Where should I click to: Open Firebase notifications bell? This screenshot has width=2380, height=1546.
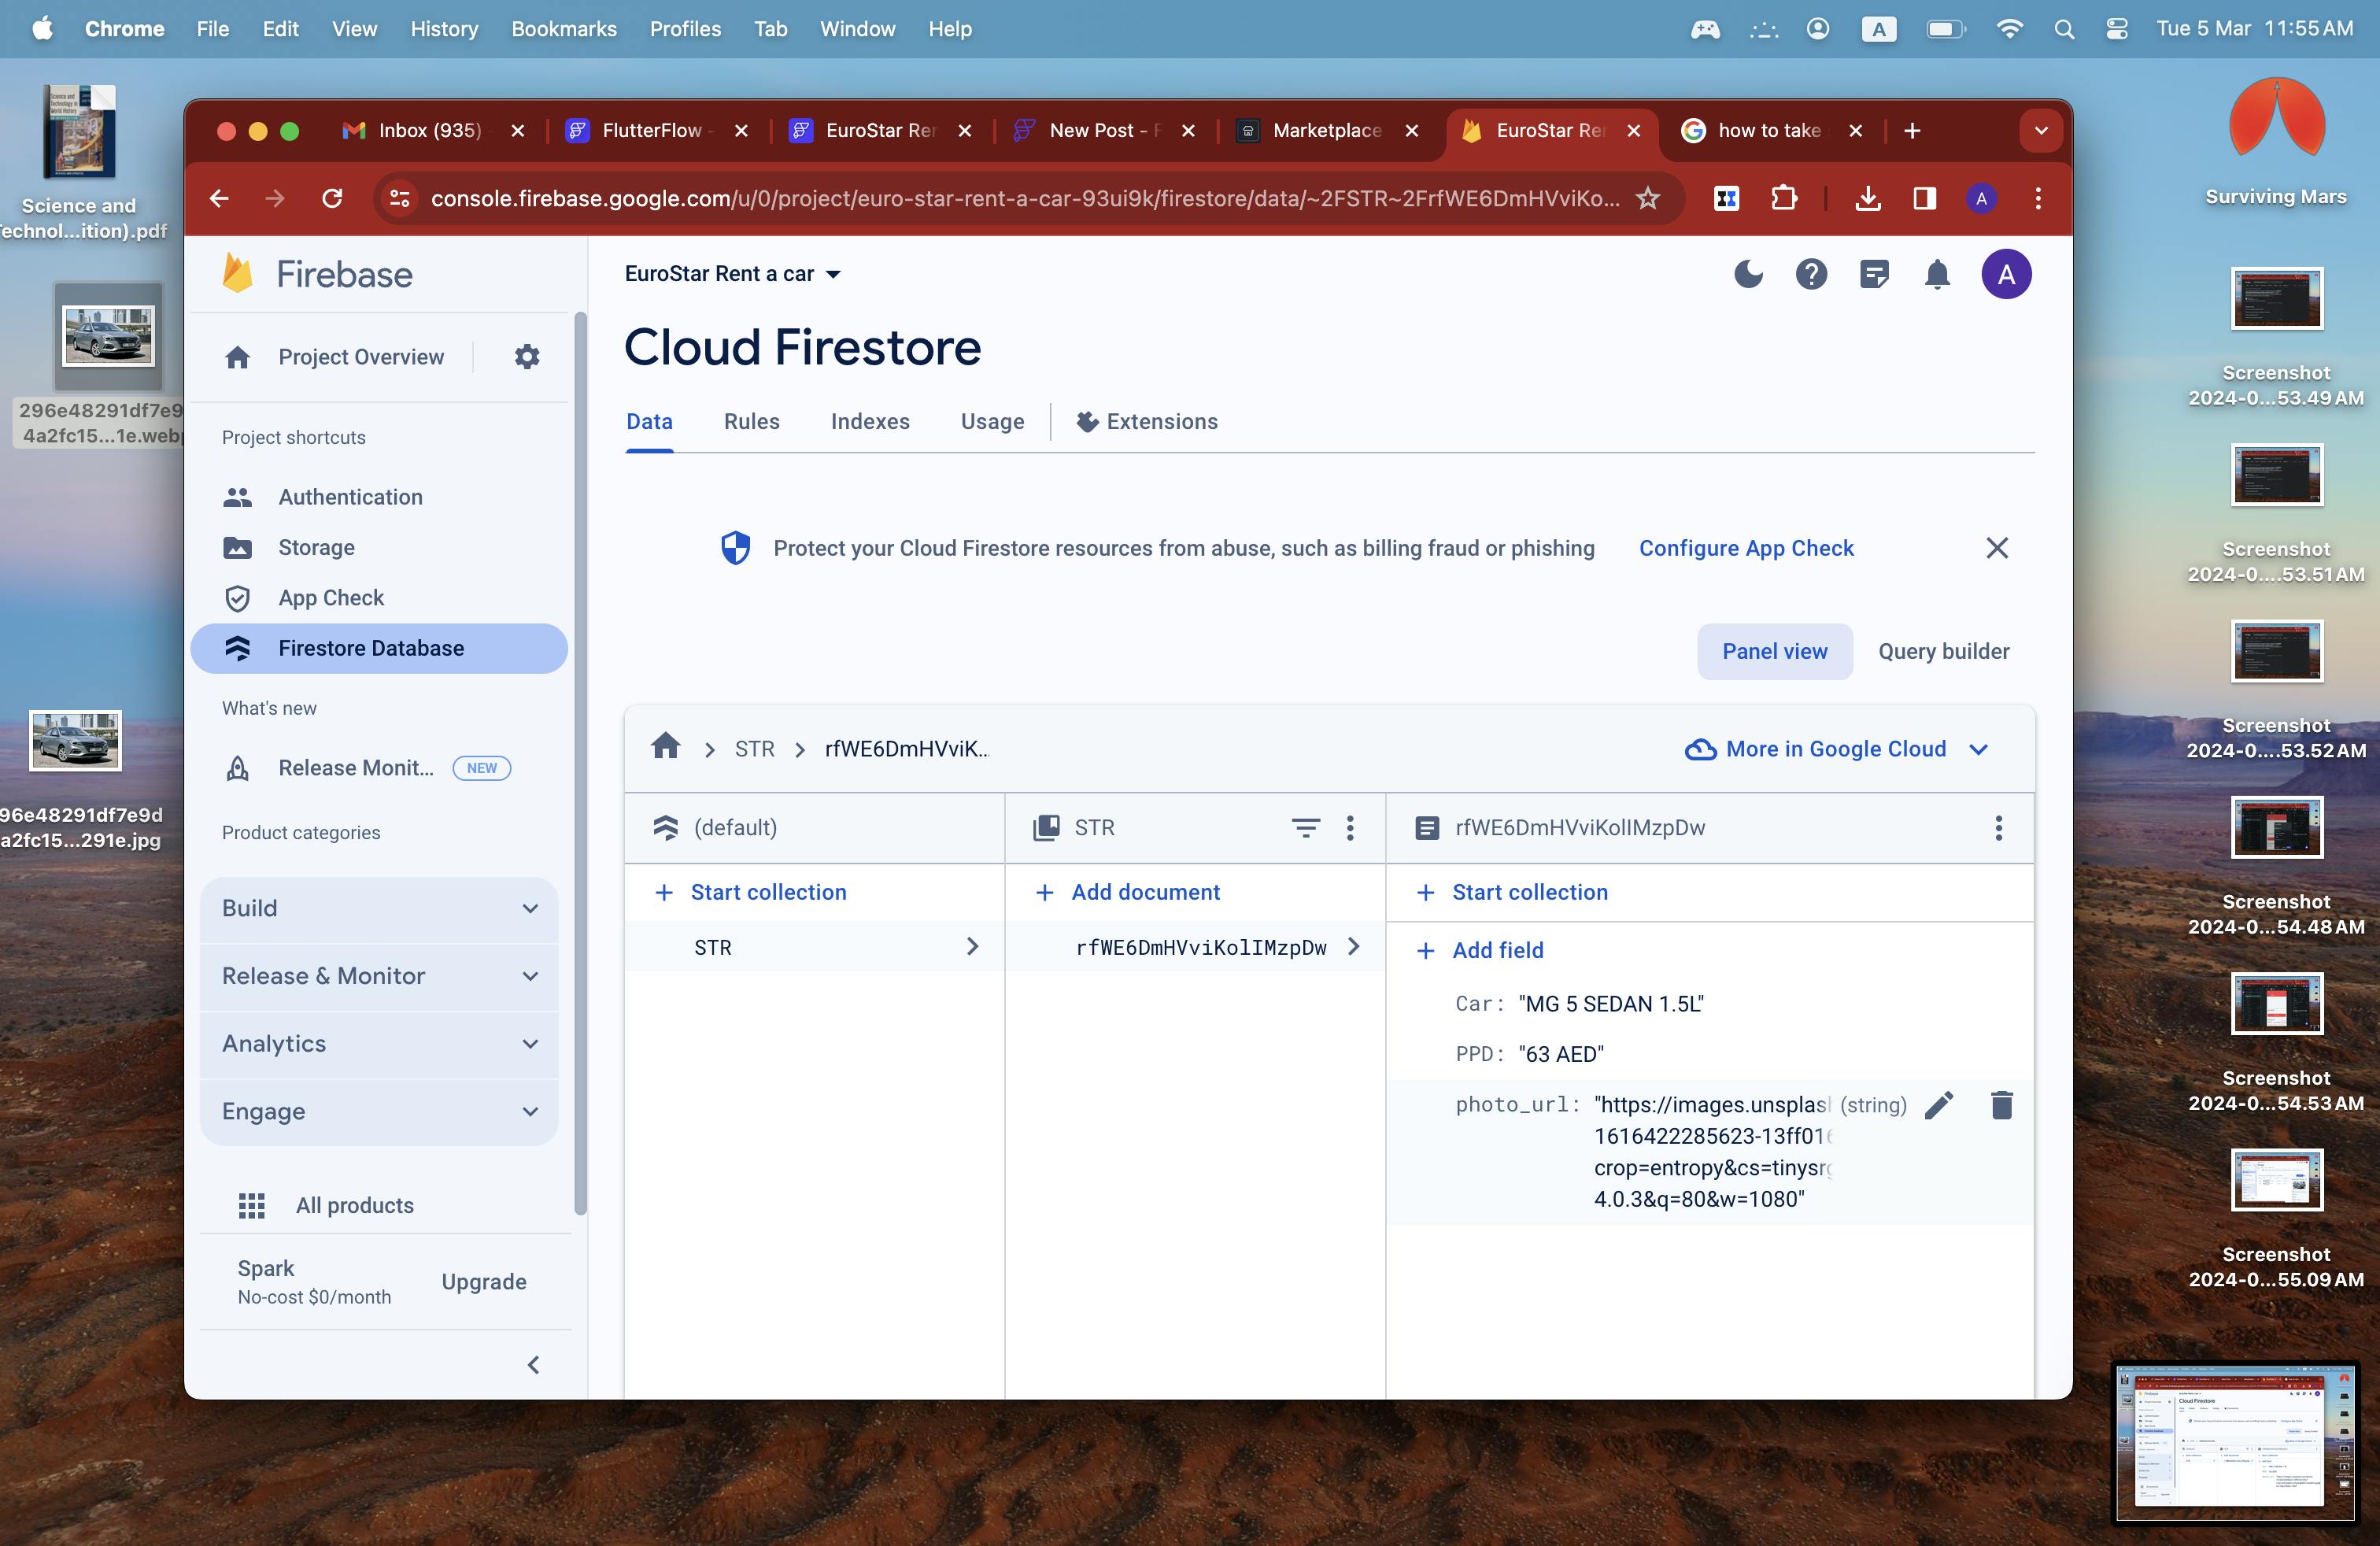(1937, 274)
